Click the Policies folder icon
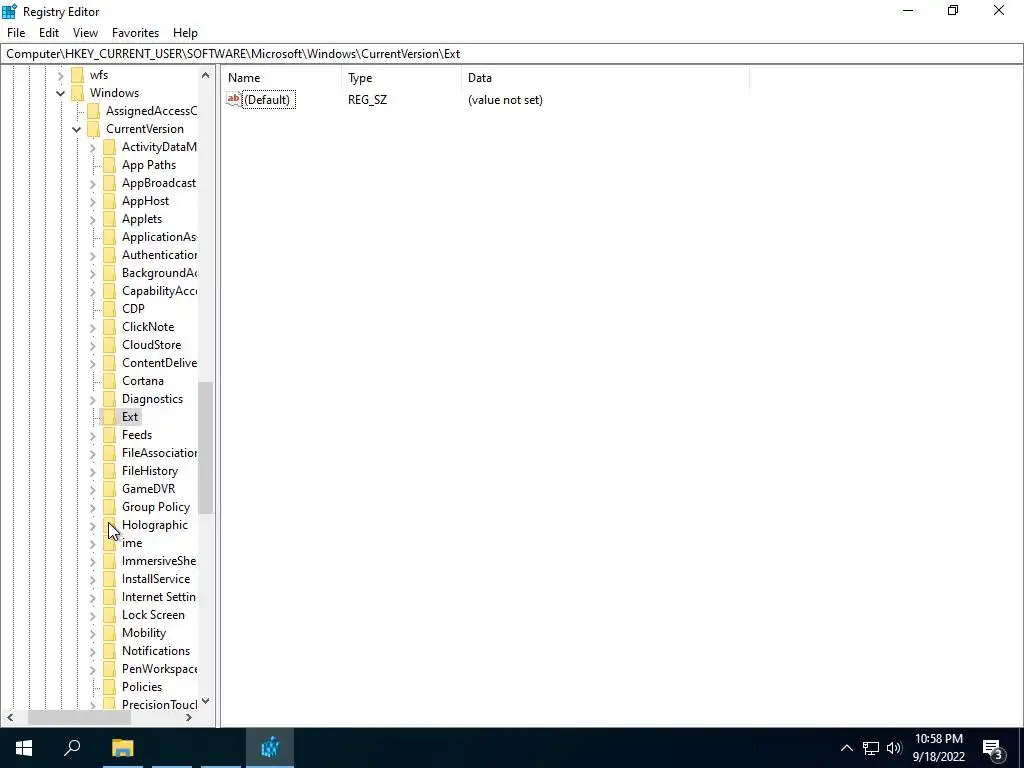The height and width of the screenshot is (768, 1024). click(x=110, y=687)
